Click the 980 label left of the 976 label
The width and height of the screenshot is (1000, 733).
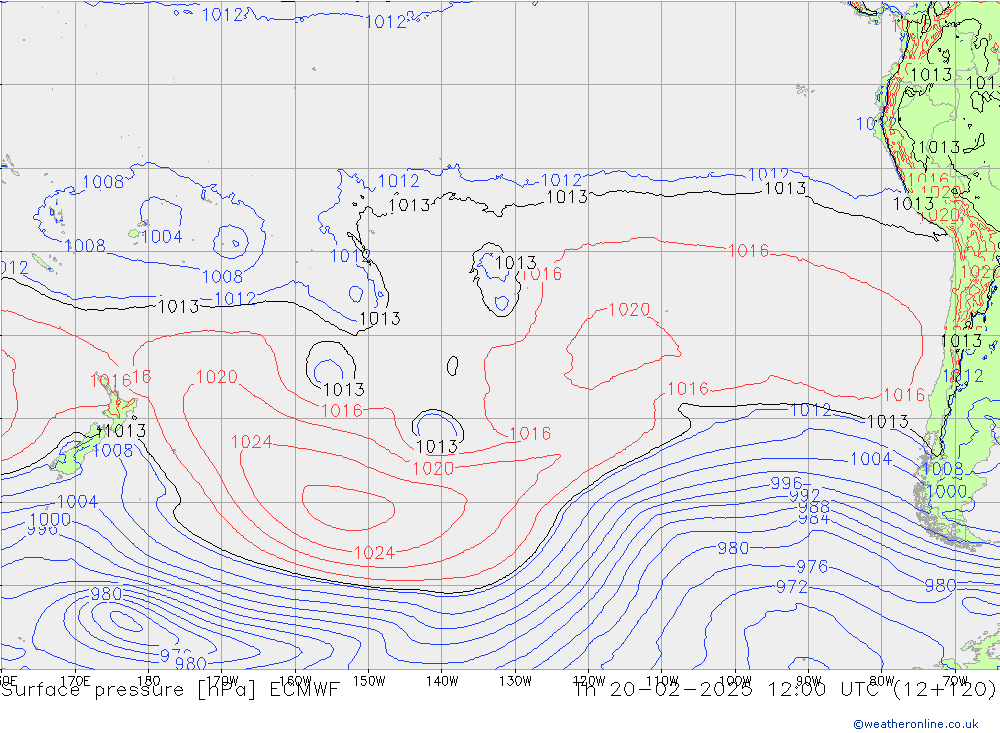pos(733,548)
